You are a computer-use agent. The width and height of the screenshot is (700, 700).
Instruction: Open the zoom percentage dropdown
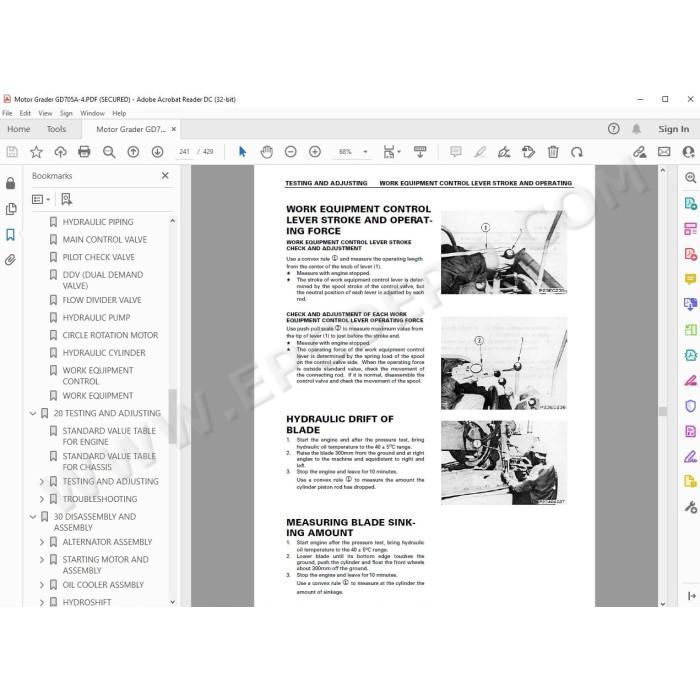pyautogui.click(x=365, y=152)
